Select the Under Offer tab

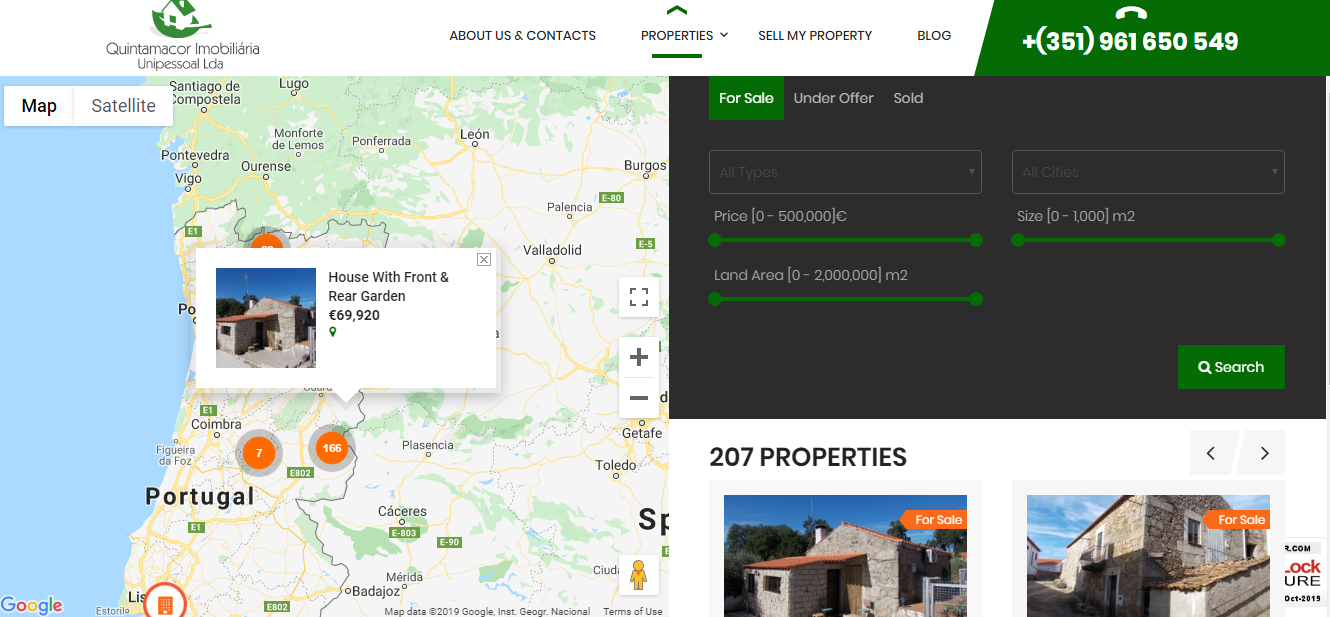(833, 98)
